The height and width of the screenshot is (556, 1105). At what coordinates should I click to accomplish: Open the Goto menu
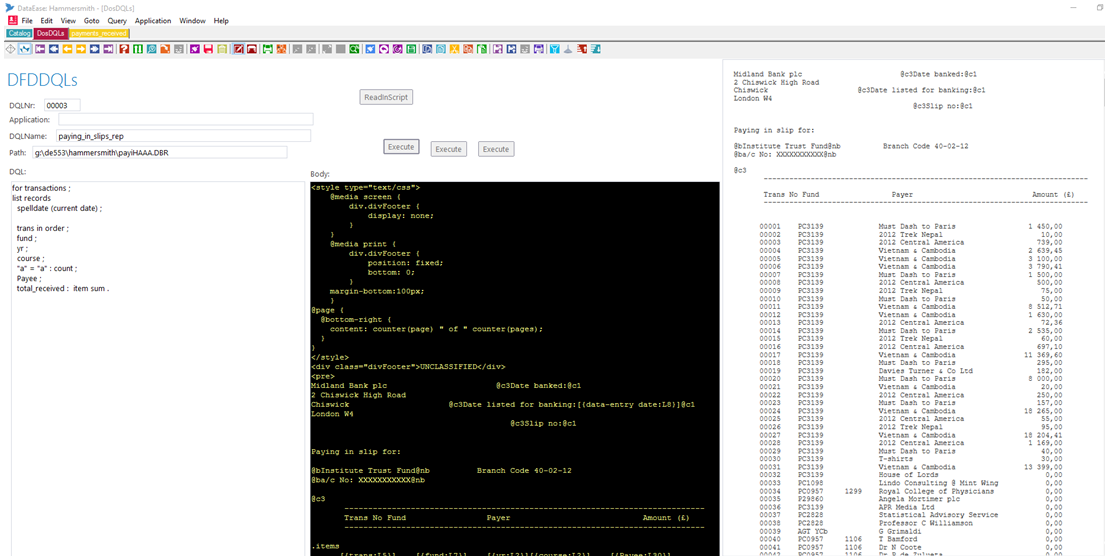pos(92,21)
